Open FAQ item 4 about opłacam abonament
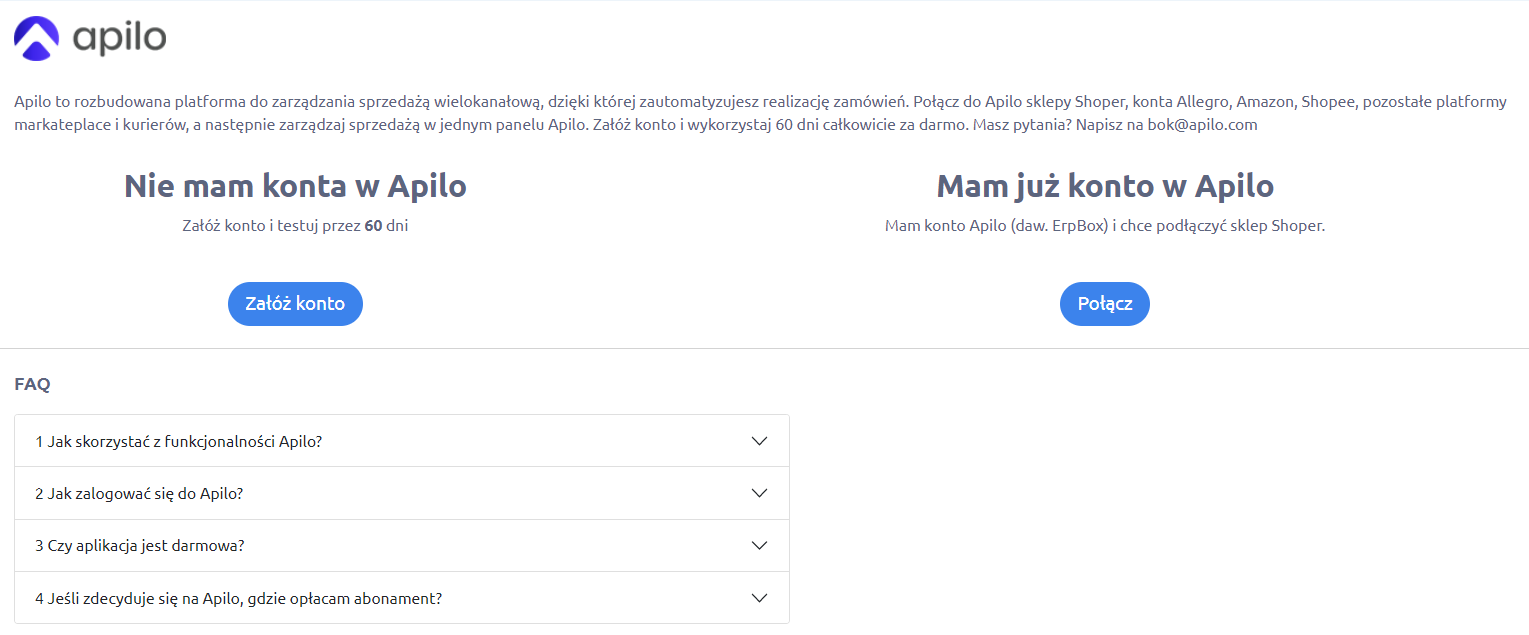Screen dimensions: 1529x635 pos(402,598)
